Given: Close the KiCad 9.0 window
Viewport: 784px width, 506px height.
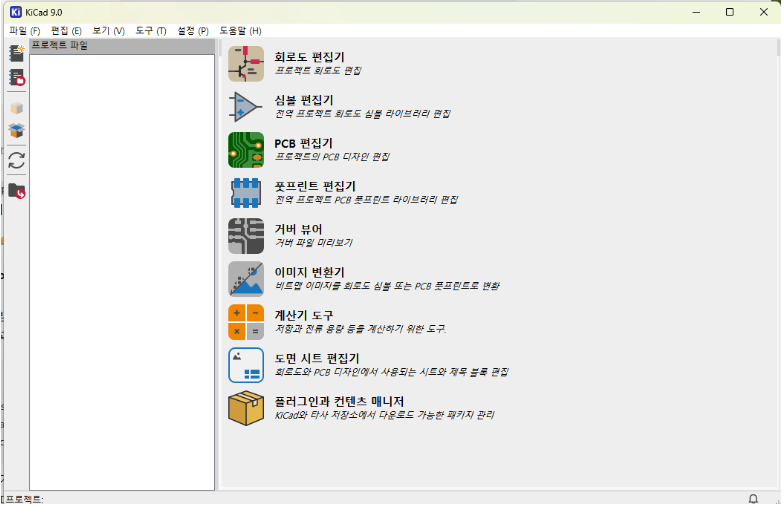Looking at the screenshot, I should 764,12.
